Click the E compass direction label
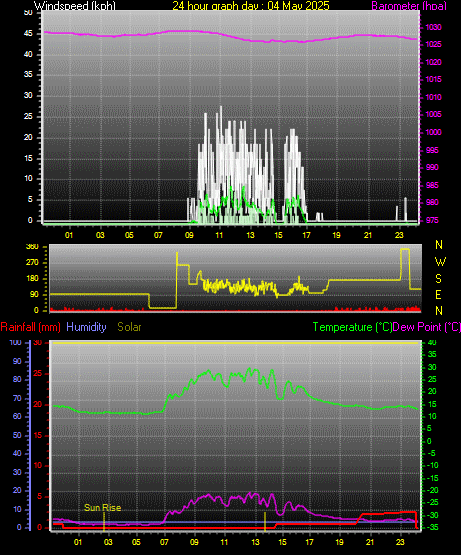The image size is (461, 555). [438, 295]
